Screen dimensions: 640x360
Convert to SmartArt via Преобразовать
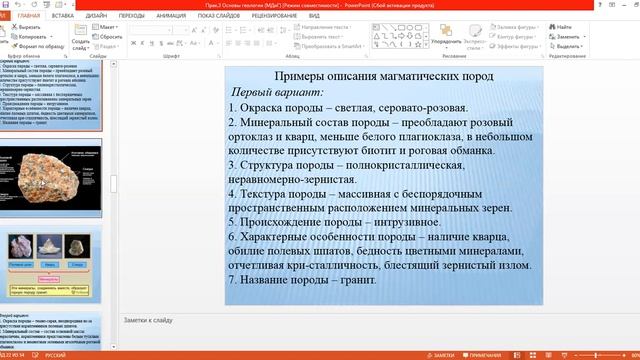(x=329, y=47)
